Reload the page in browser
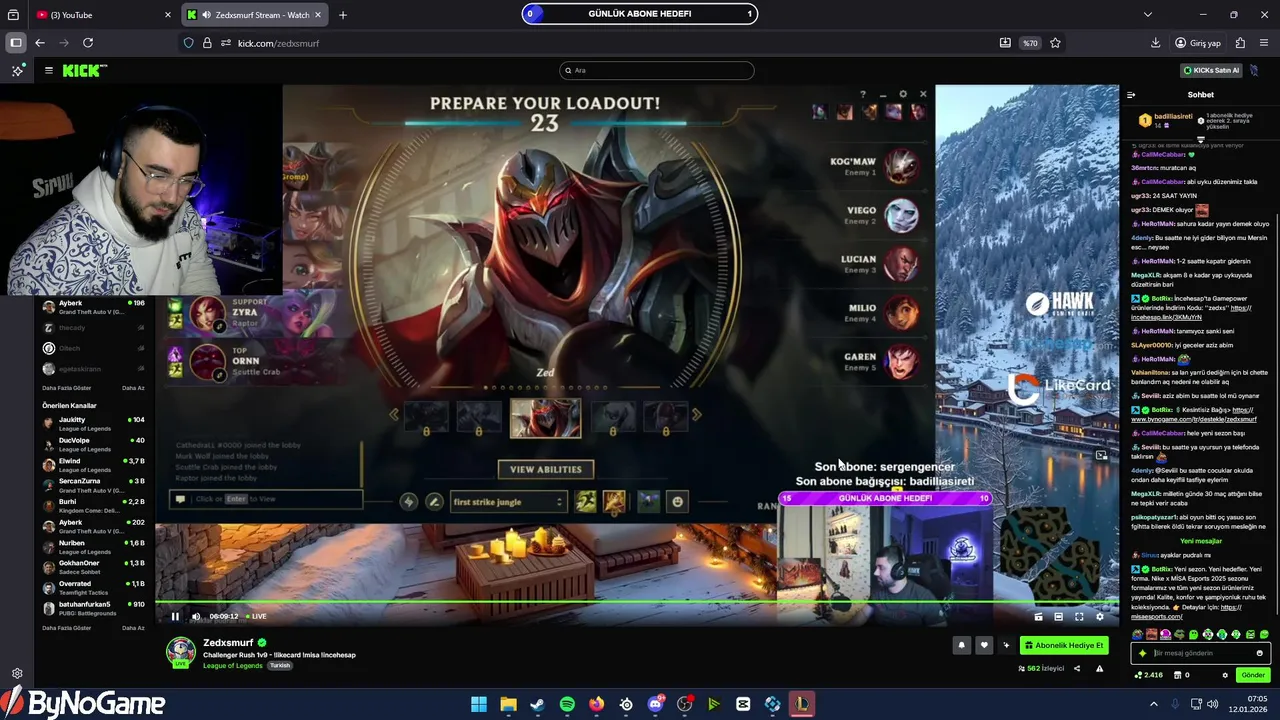 88,43
